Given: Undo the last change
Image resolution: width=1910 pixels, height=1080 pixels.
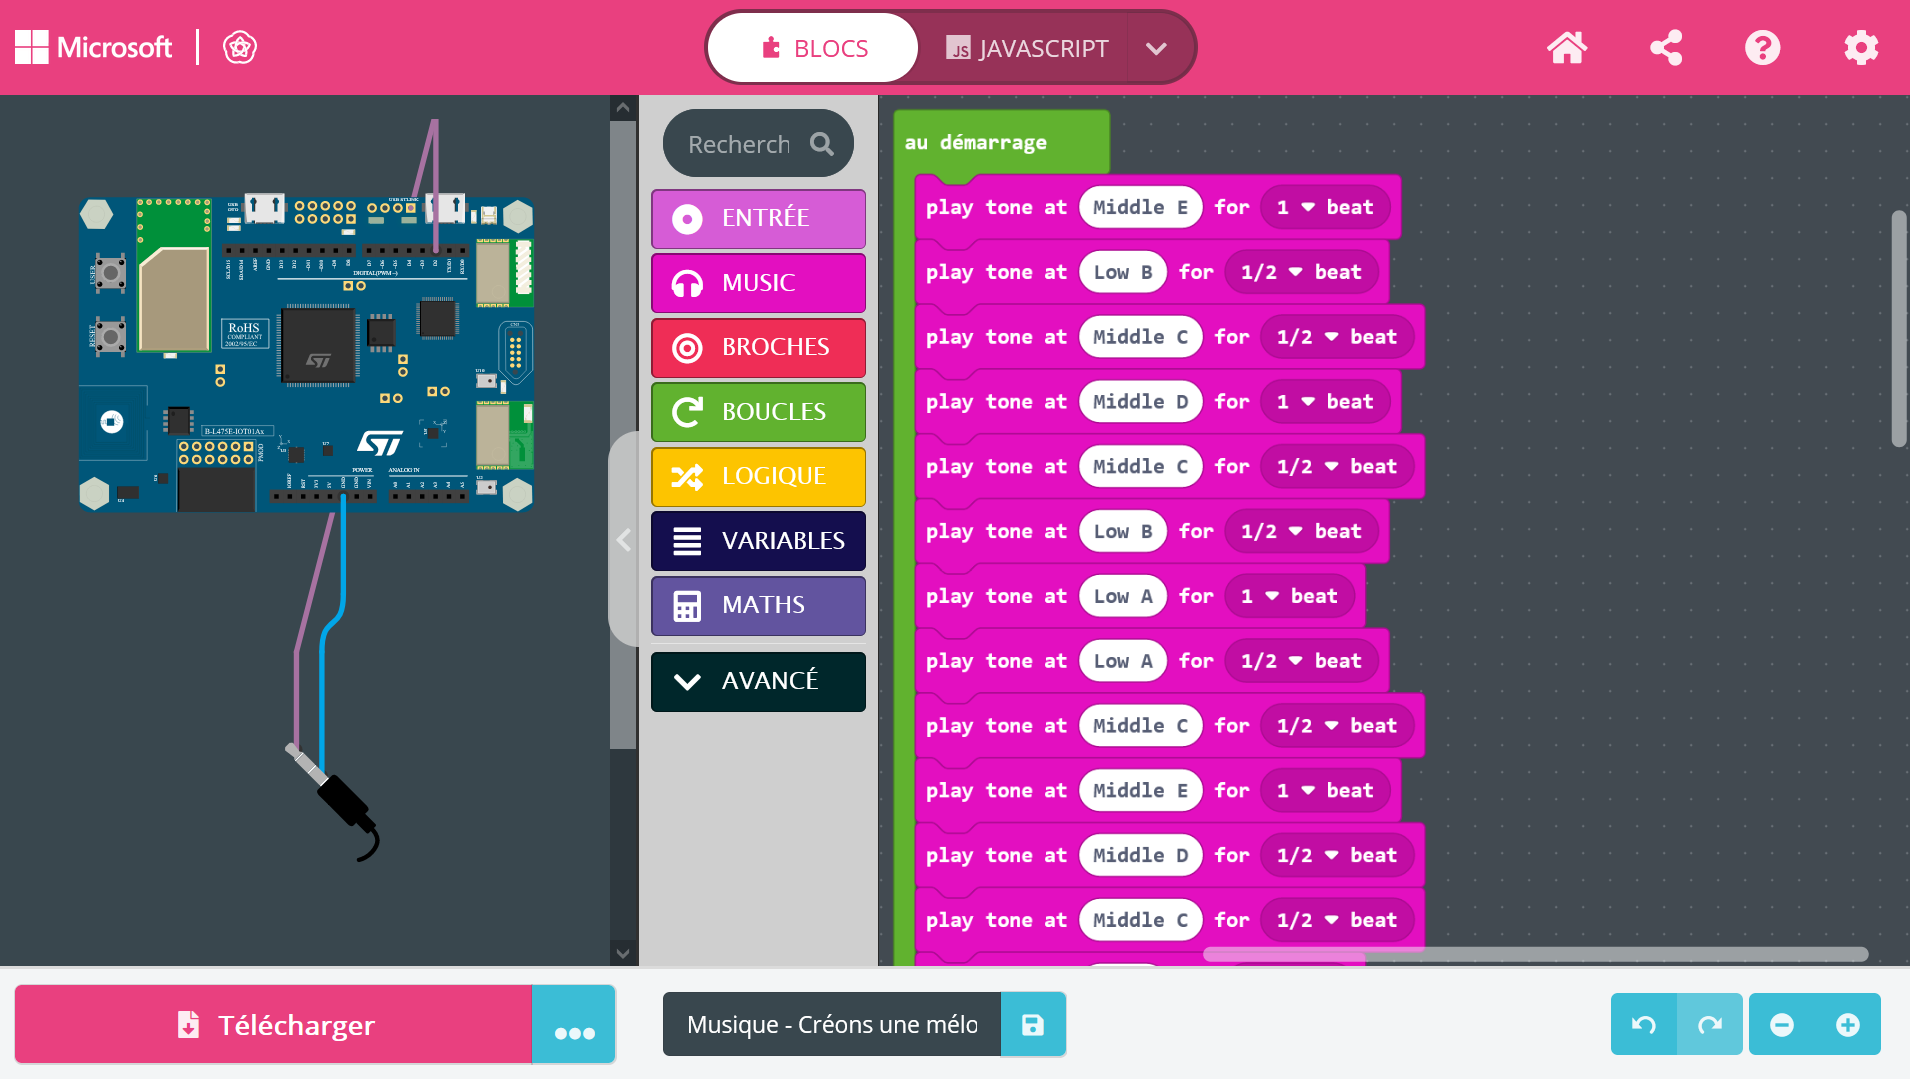Looking at the screenshot, I should point(1643,1024).
